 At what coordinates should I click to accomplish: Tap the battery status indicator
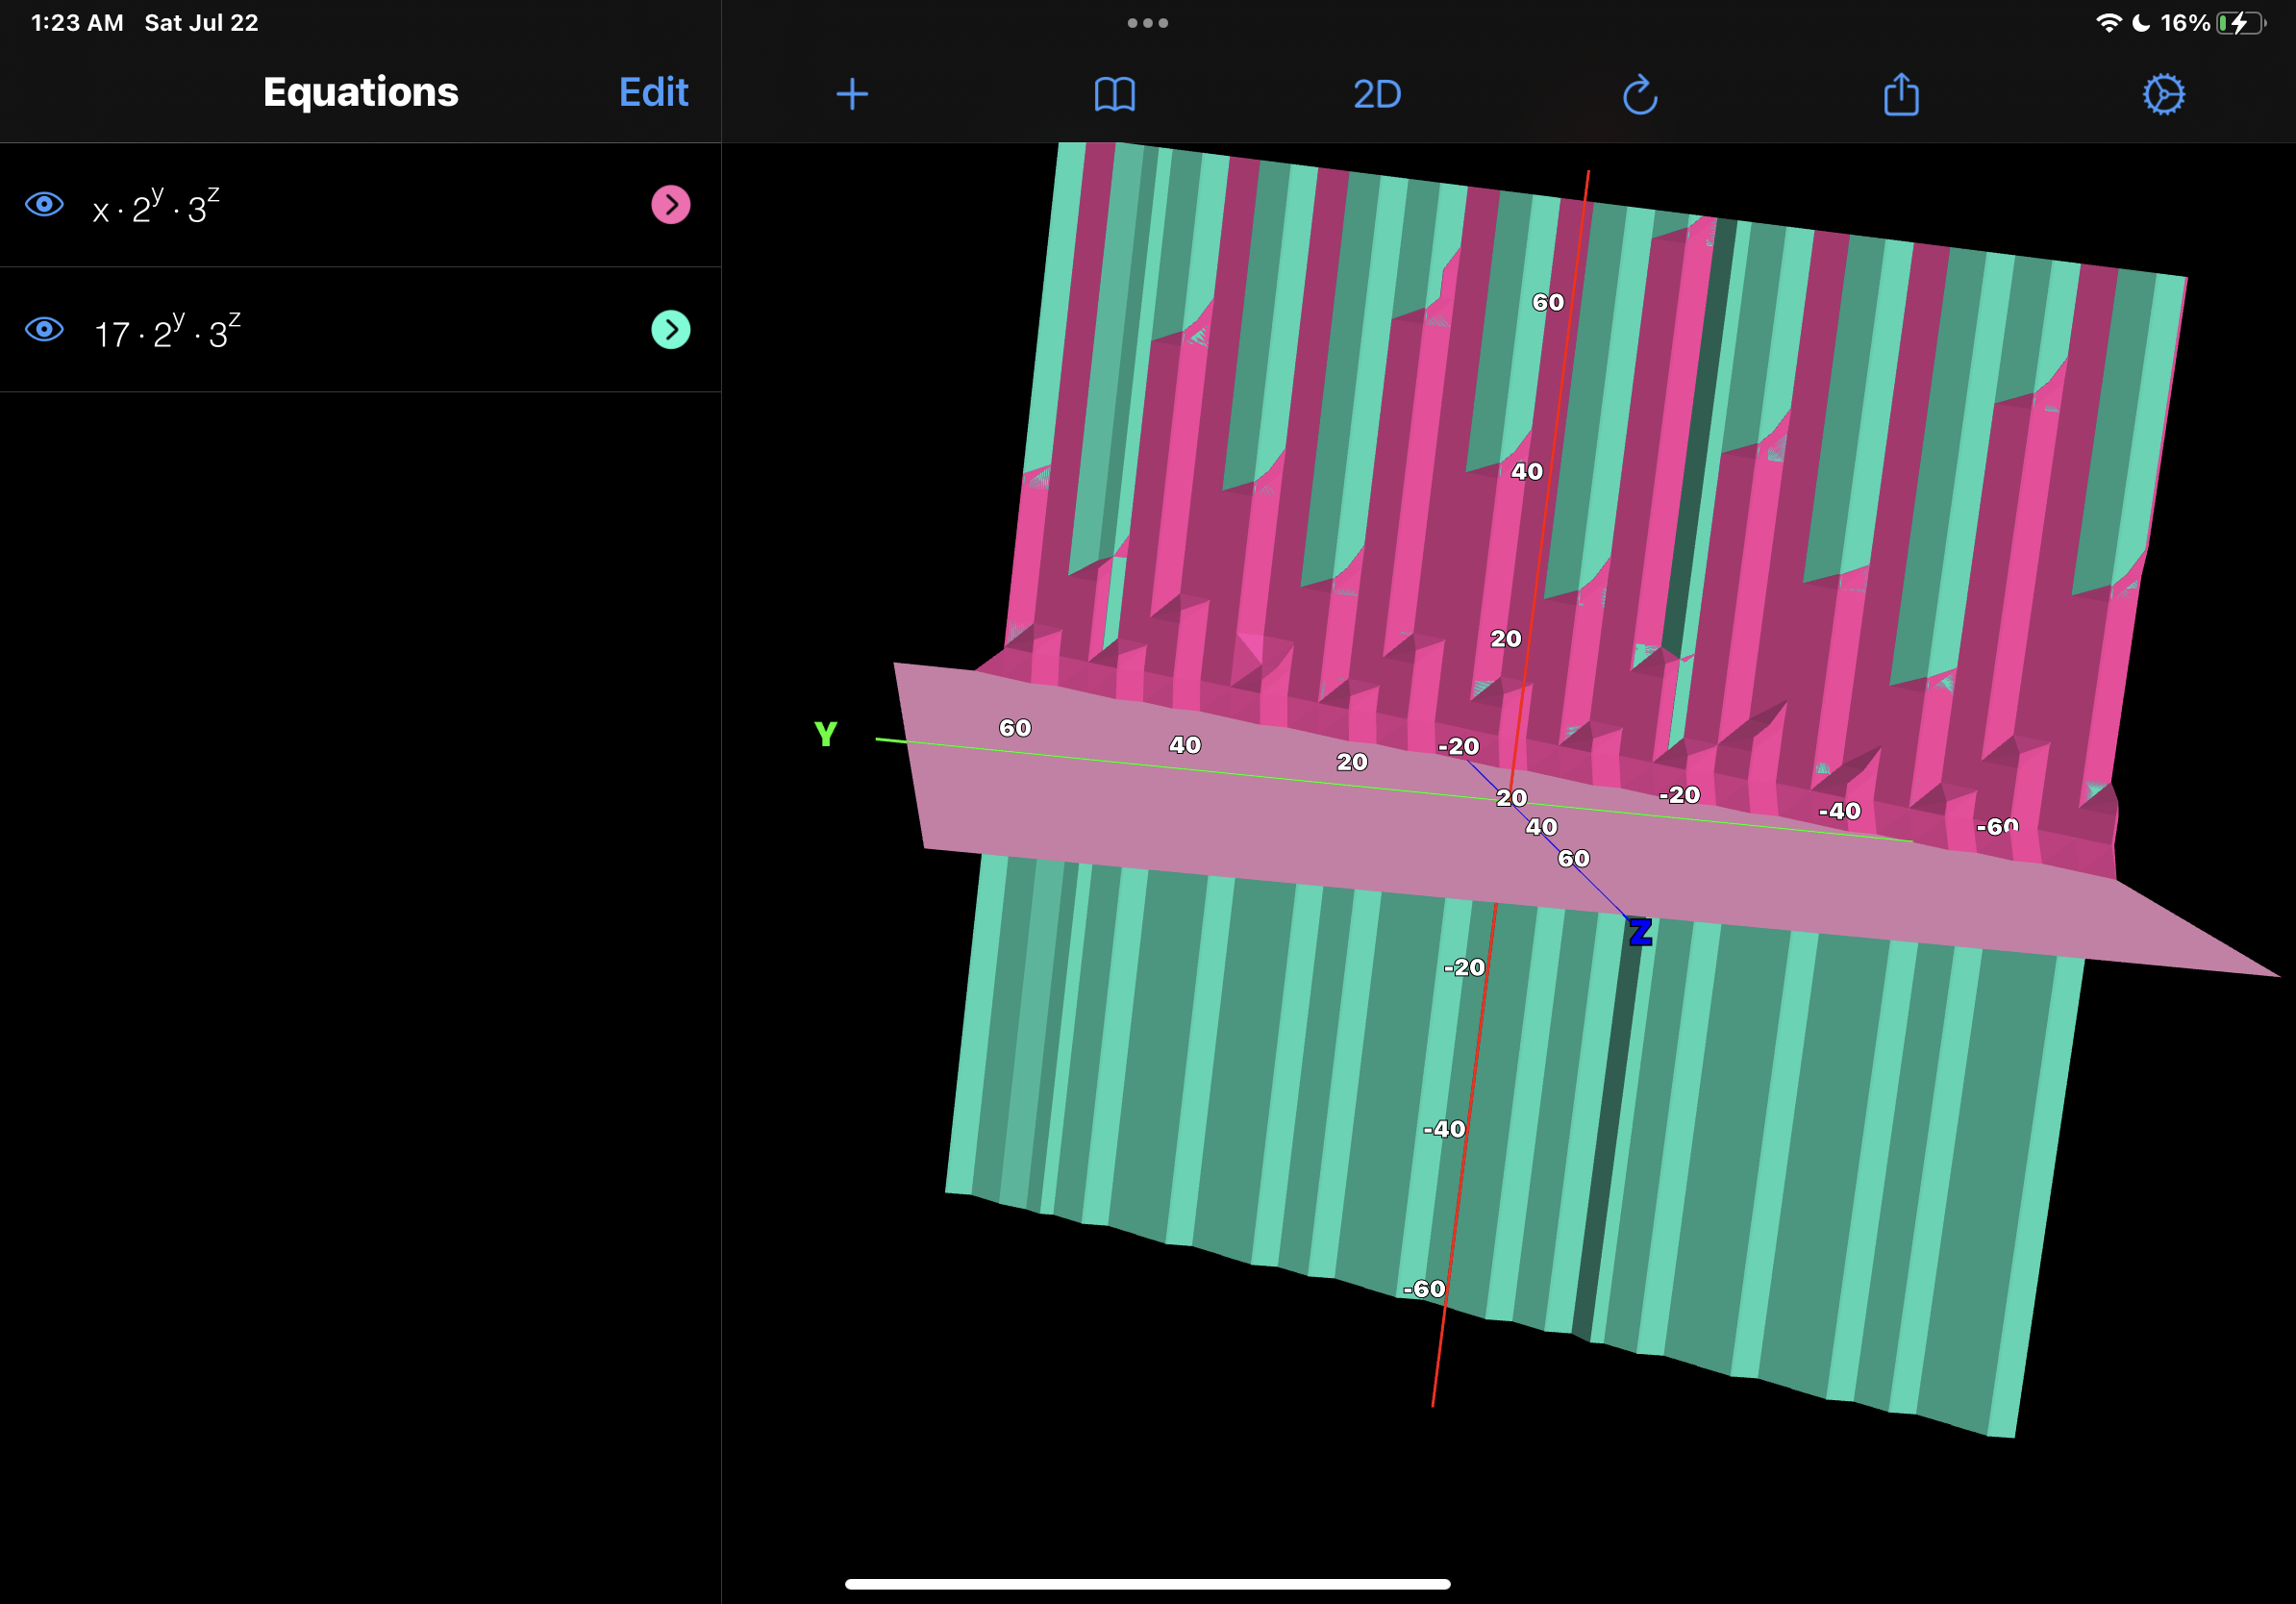(x=2242, y=23)
